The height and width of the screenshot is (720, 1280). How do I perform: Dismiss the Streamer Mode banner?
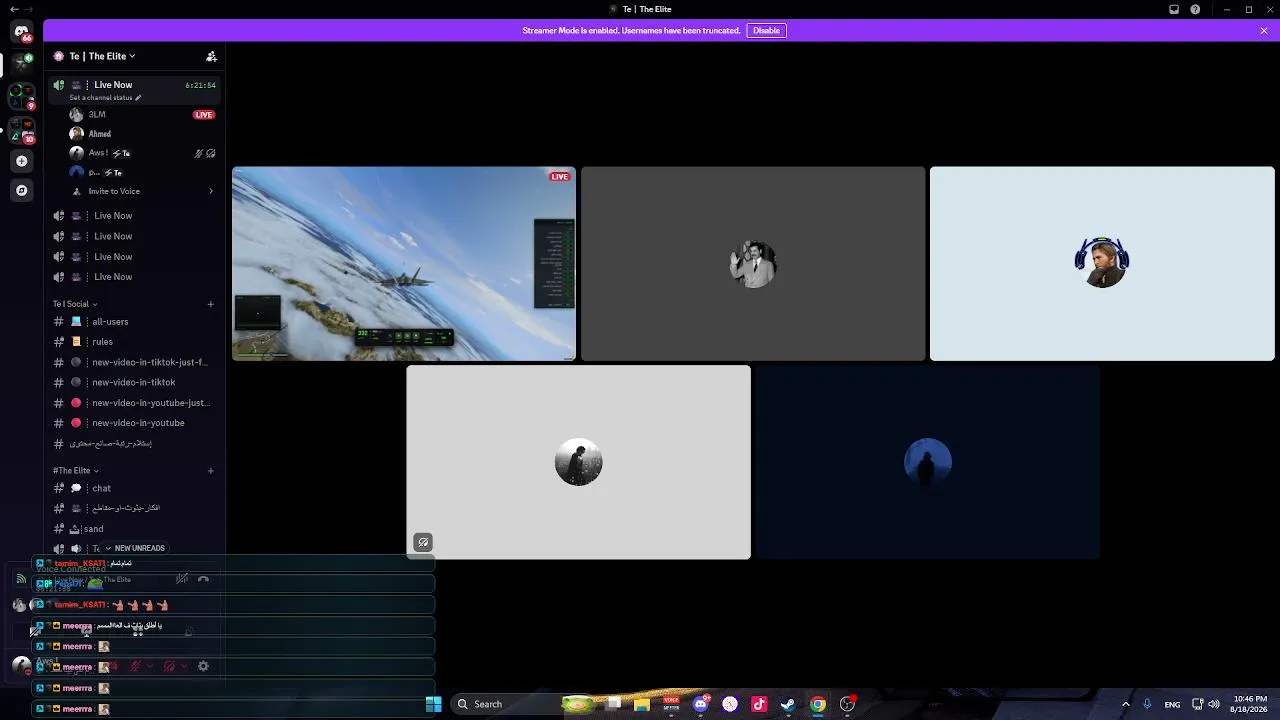pos(1264,31)
